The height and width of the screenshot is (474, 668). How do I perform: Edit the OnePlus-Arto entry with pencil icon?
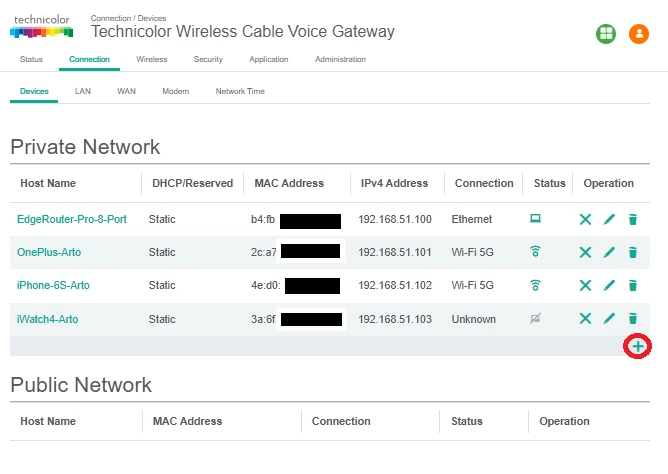(x=609, y=252)
